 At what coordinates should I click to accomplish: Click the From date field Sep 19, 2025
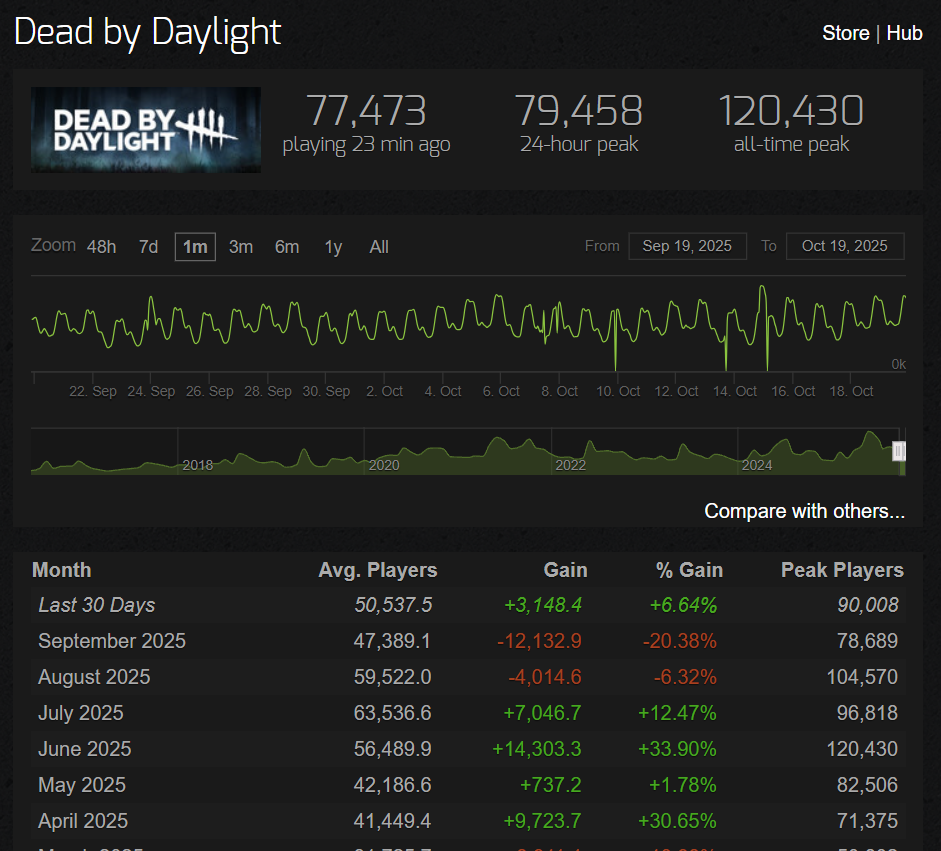point(687,246)
